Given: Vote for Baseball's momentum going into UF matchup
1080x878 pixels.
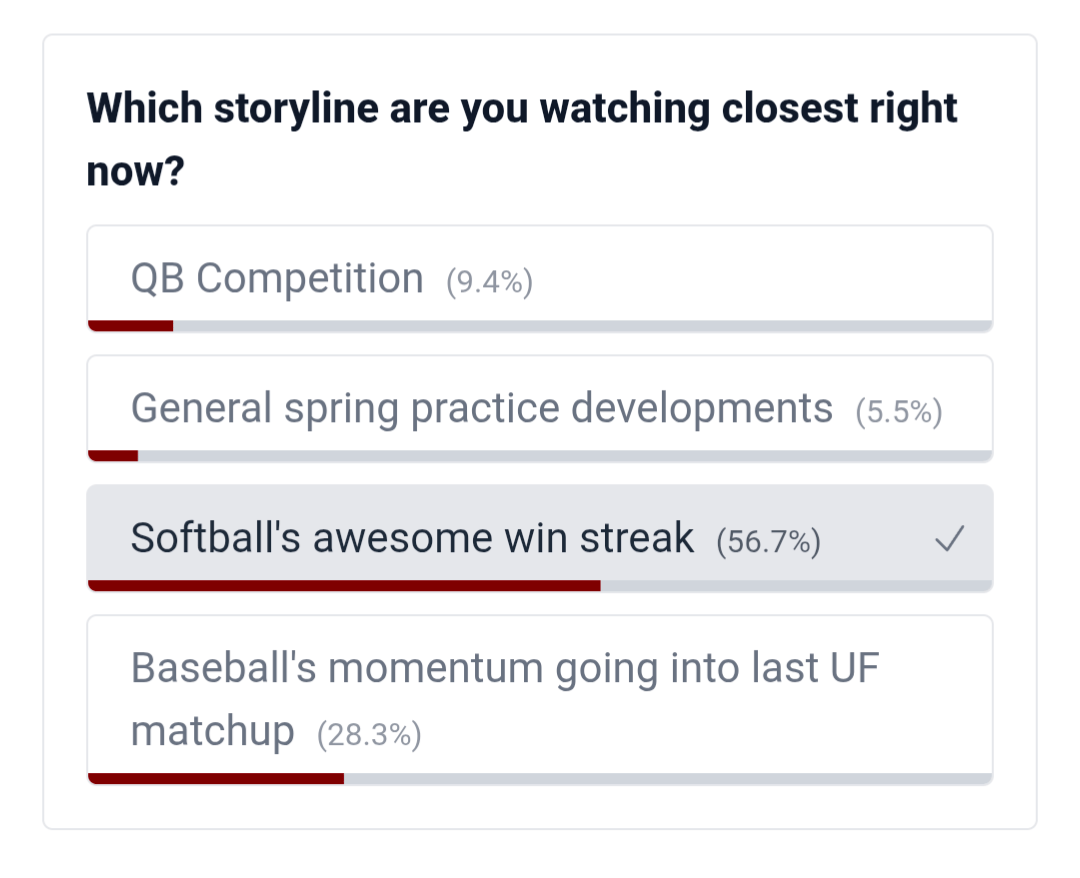Looking at the screenshot, I should pyautogui.click(x=504, y=668).
